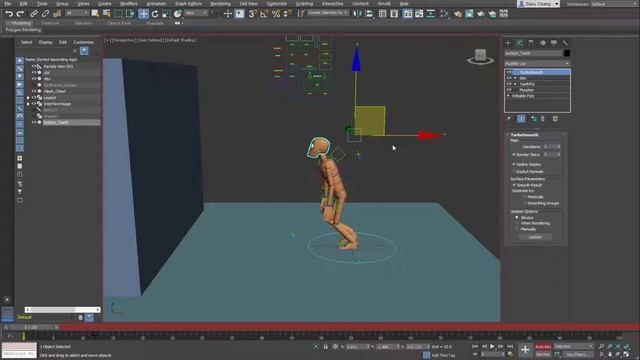Activate the Select and Rotate tool
The width and height of the screenshot is (640, 360).
click(x=155, y=14)
